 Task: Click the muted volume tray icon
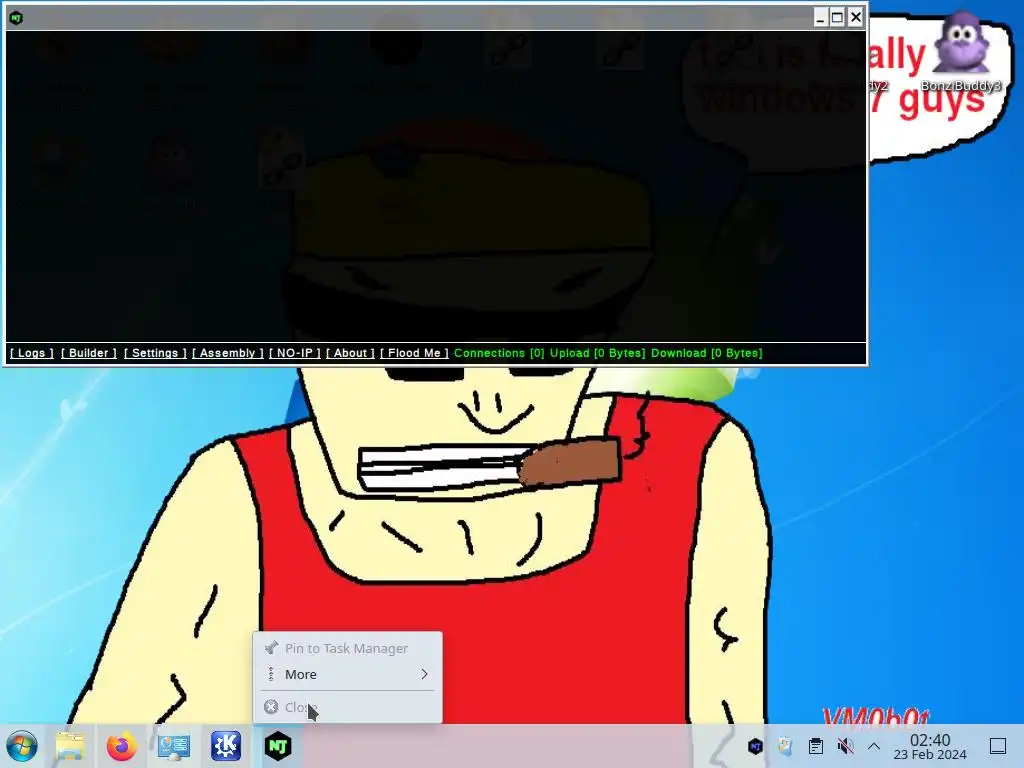point(845,746)
